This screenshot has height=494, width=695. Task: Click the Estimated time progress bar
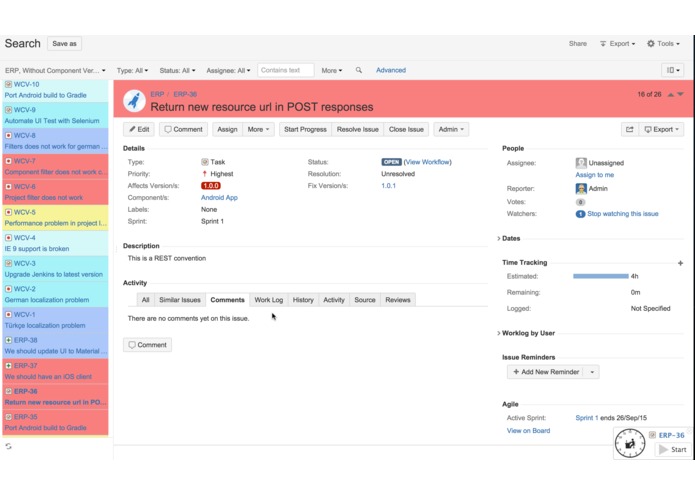tap(601, 276)
